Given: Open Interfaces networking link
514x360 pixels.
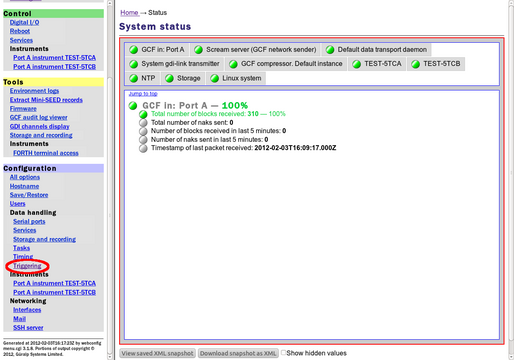Looking at the screenshot, I should (x=27, y=310).
